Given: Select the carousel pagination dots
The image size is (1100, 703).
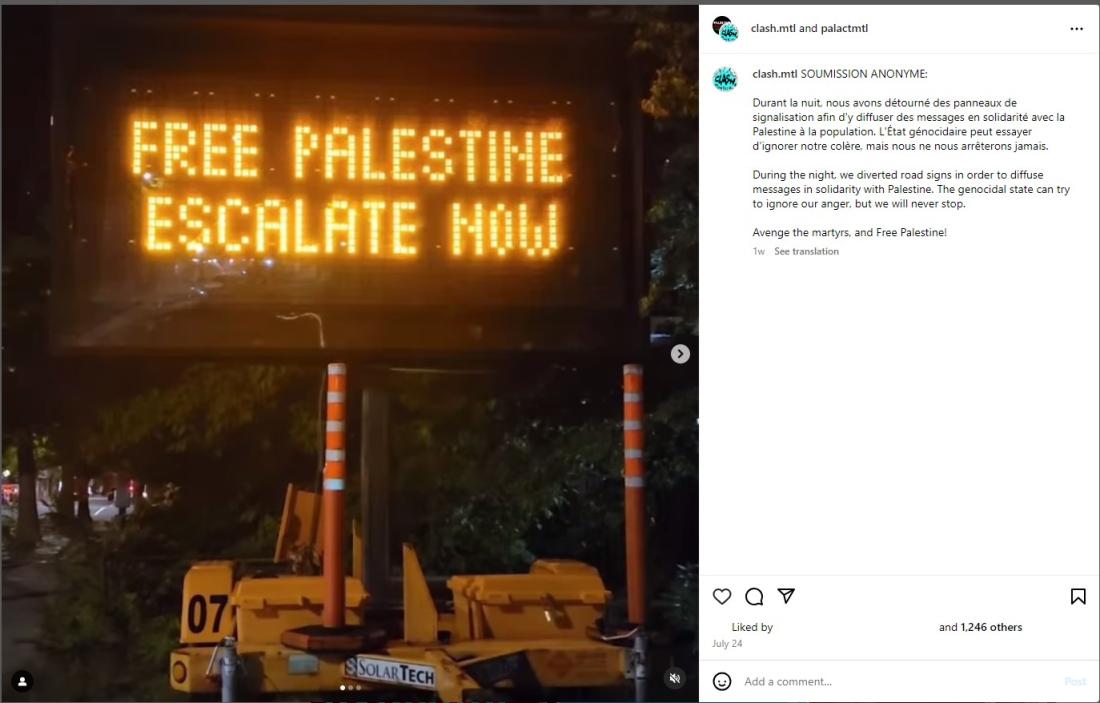Looking at the screenshot, I should [x=350, y=688].
